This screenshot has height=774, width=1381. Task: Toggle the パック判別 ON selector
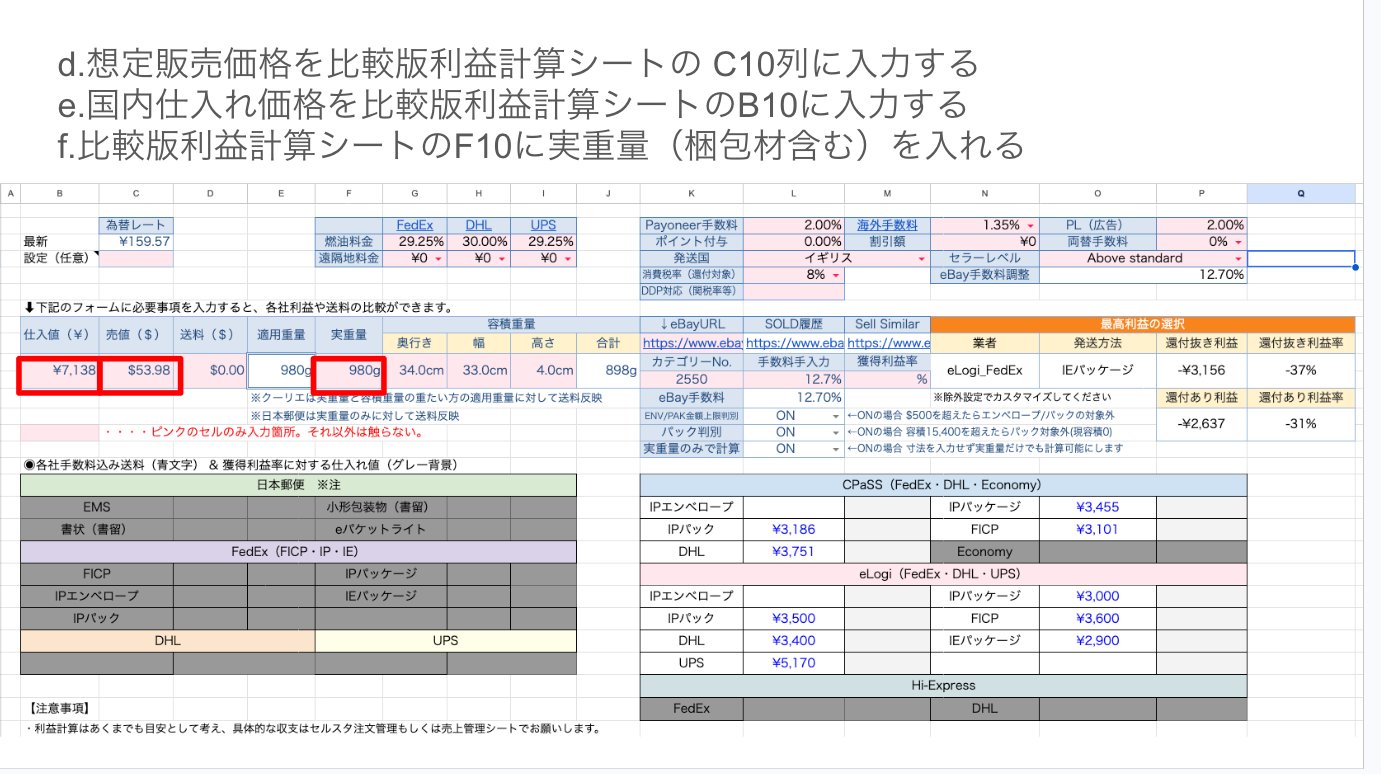(x=835, y=432)
